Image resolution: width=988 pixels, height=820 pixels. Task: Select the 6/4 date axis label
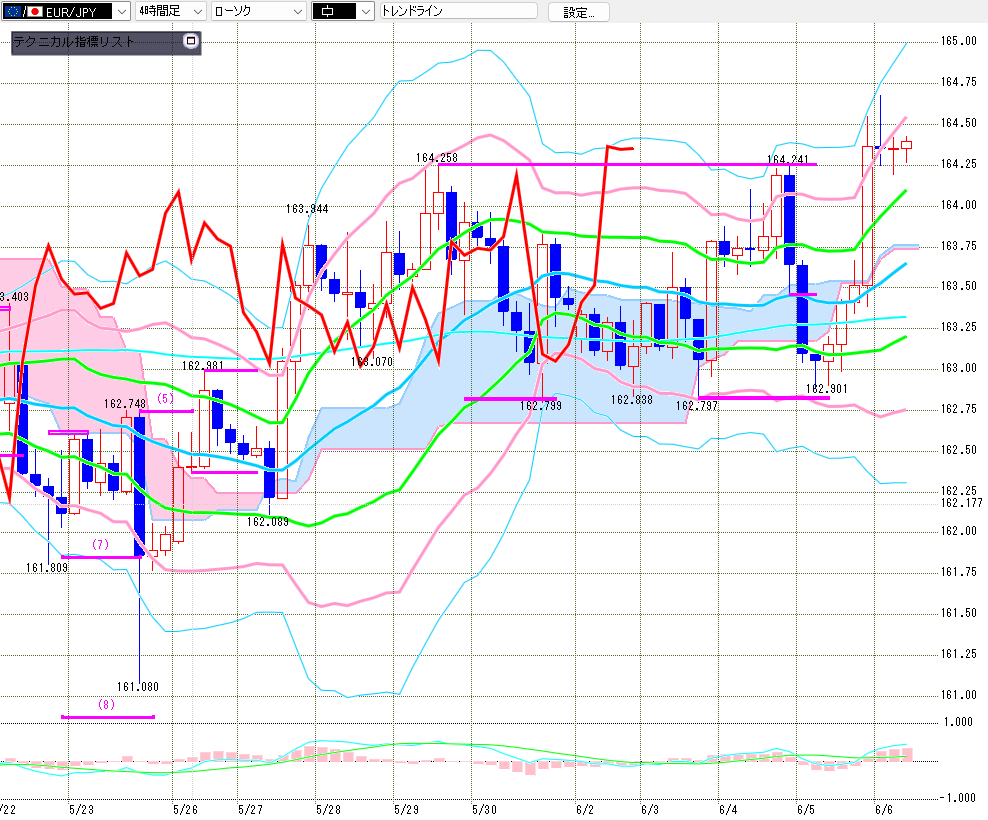pyautogui.click(x=728, y=810)
